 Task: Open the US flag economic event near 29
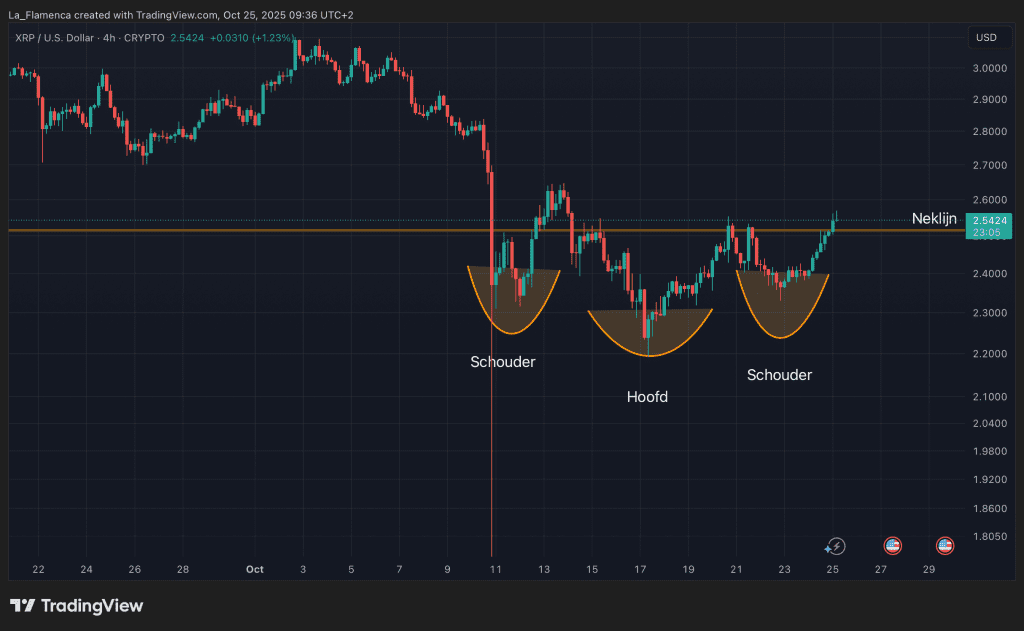[x=944, y=546]
